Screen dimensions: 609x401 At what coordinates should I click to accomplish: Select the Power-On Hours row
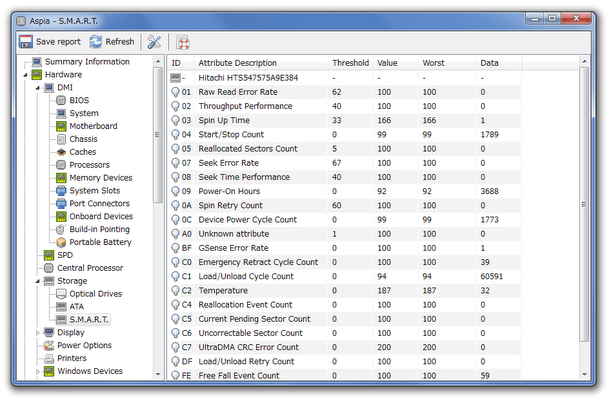pos(345,191)
